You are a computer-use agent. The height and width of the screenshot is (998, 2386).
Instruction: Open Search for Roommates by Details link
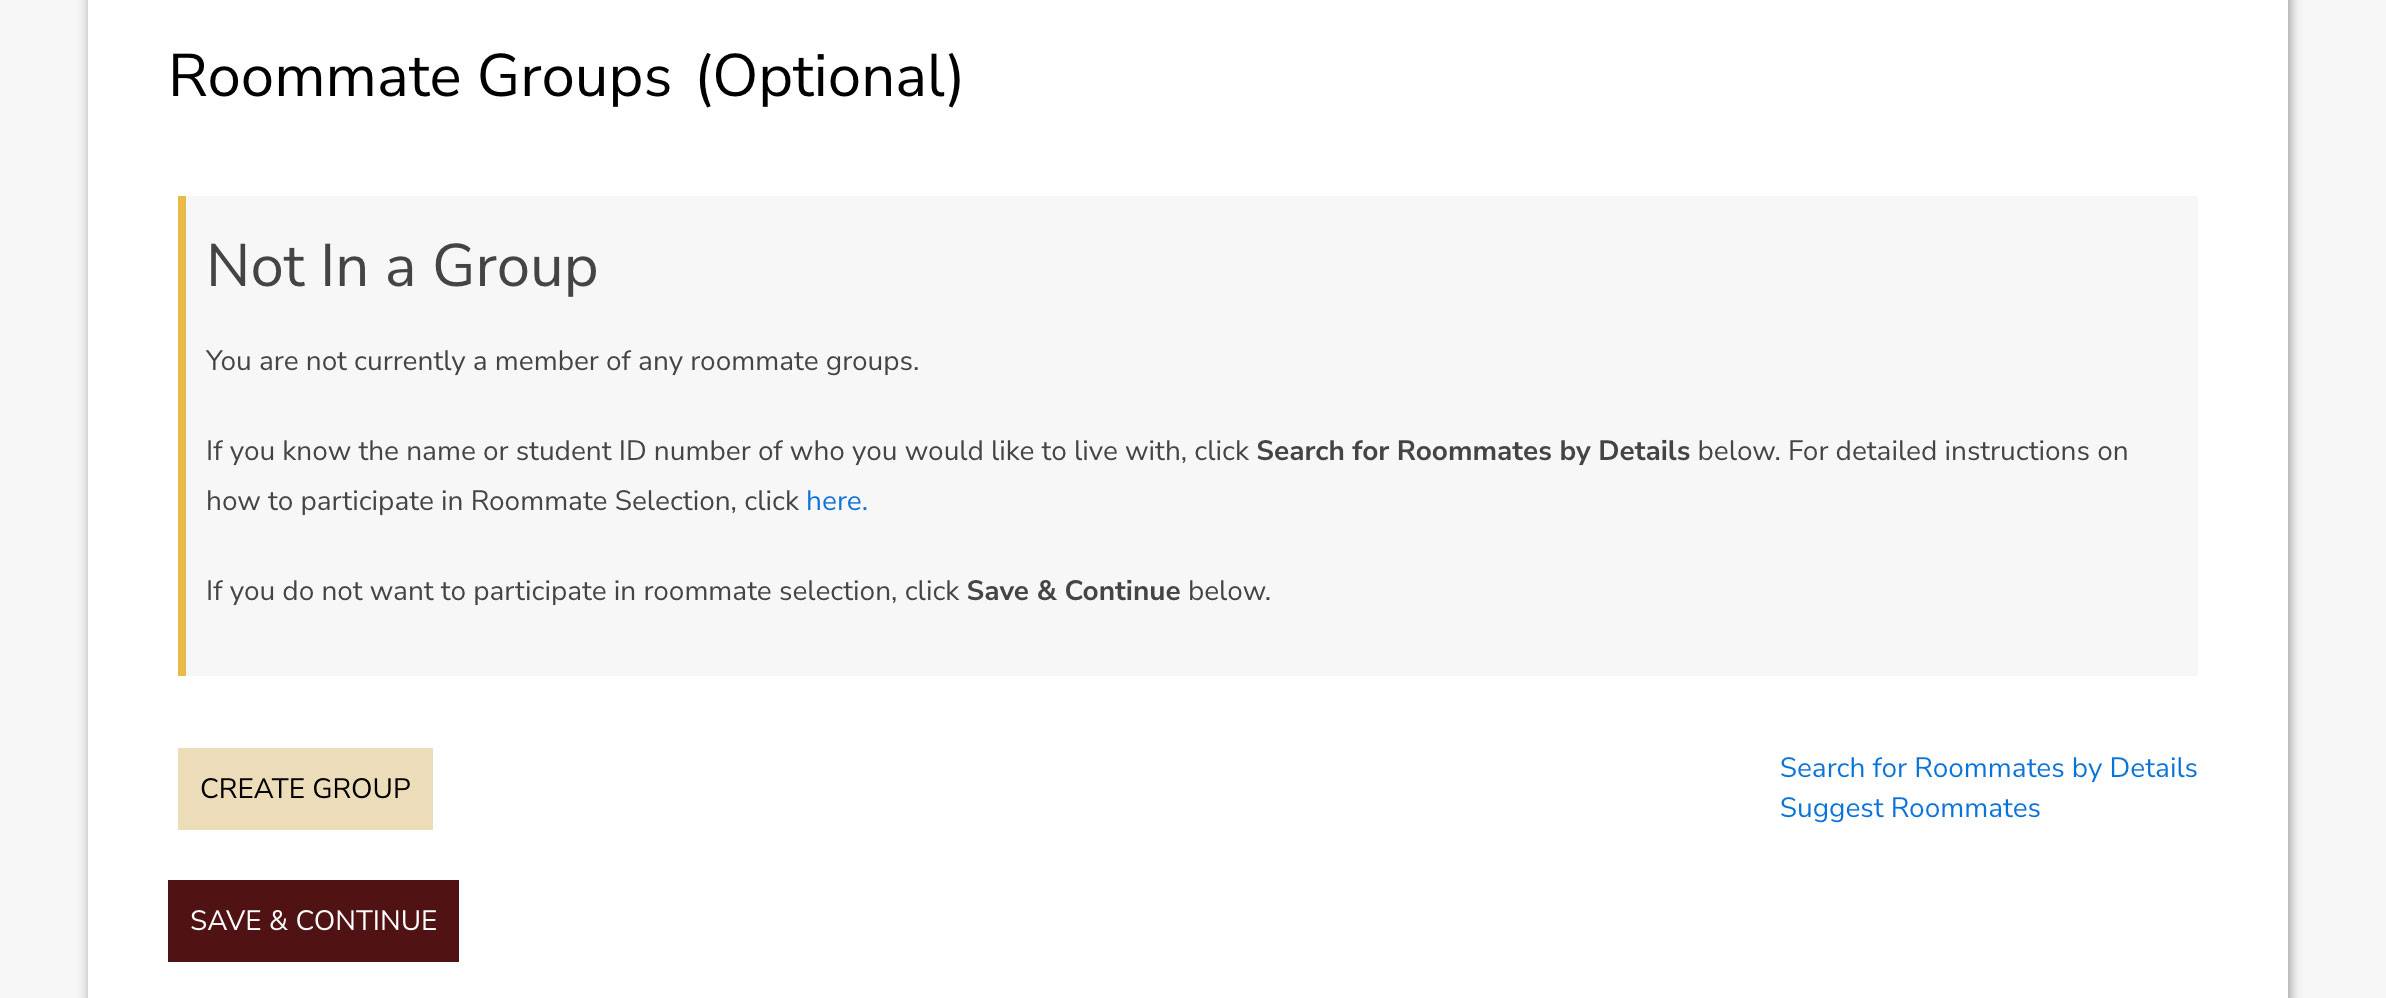click(1988, 768)
